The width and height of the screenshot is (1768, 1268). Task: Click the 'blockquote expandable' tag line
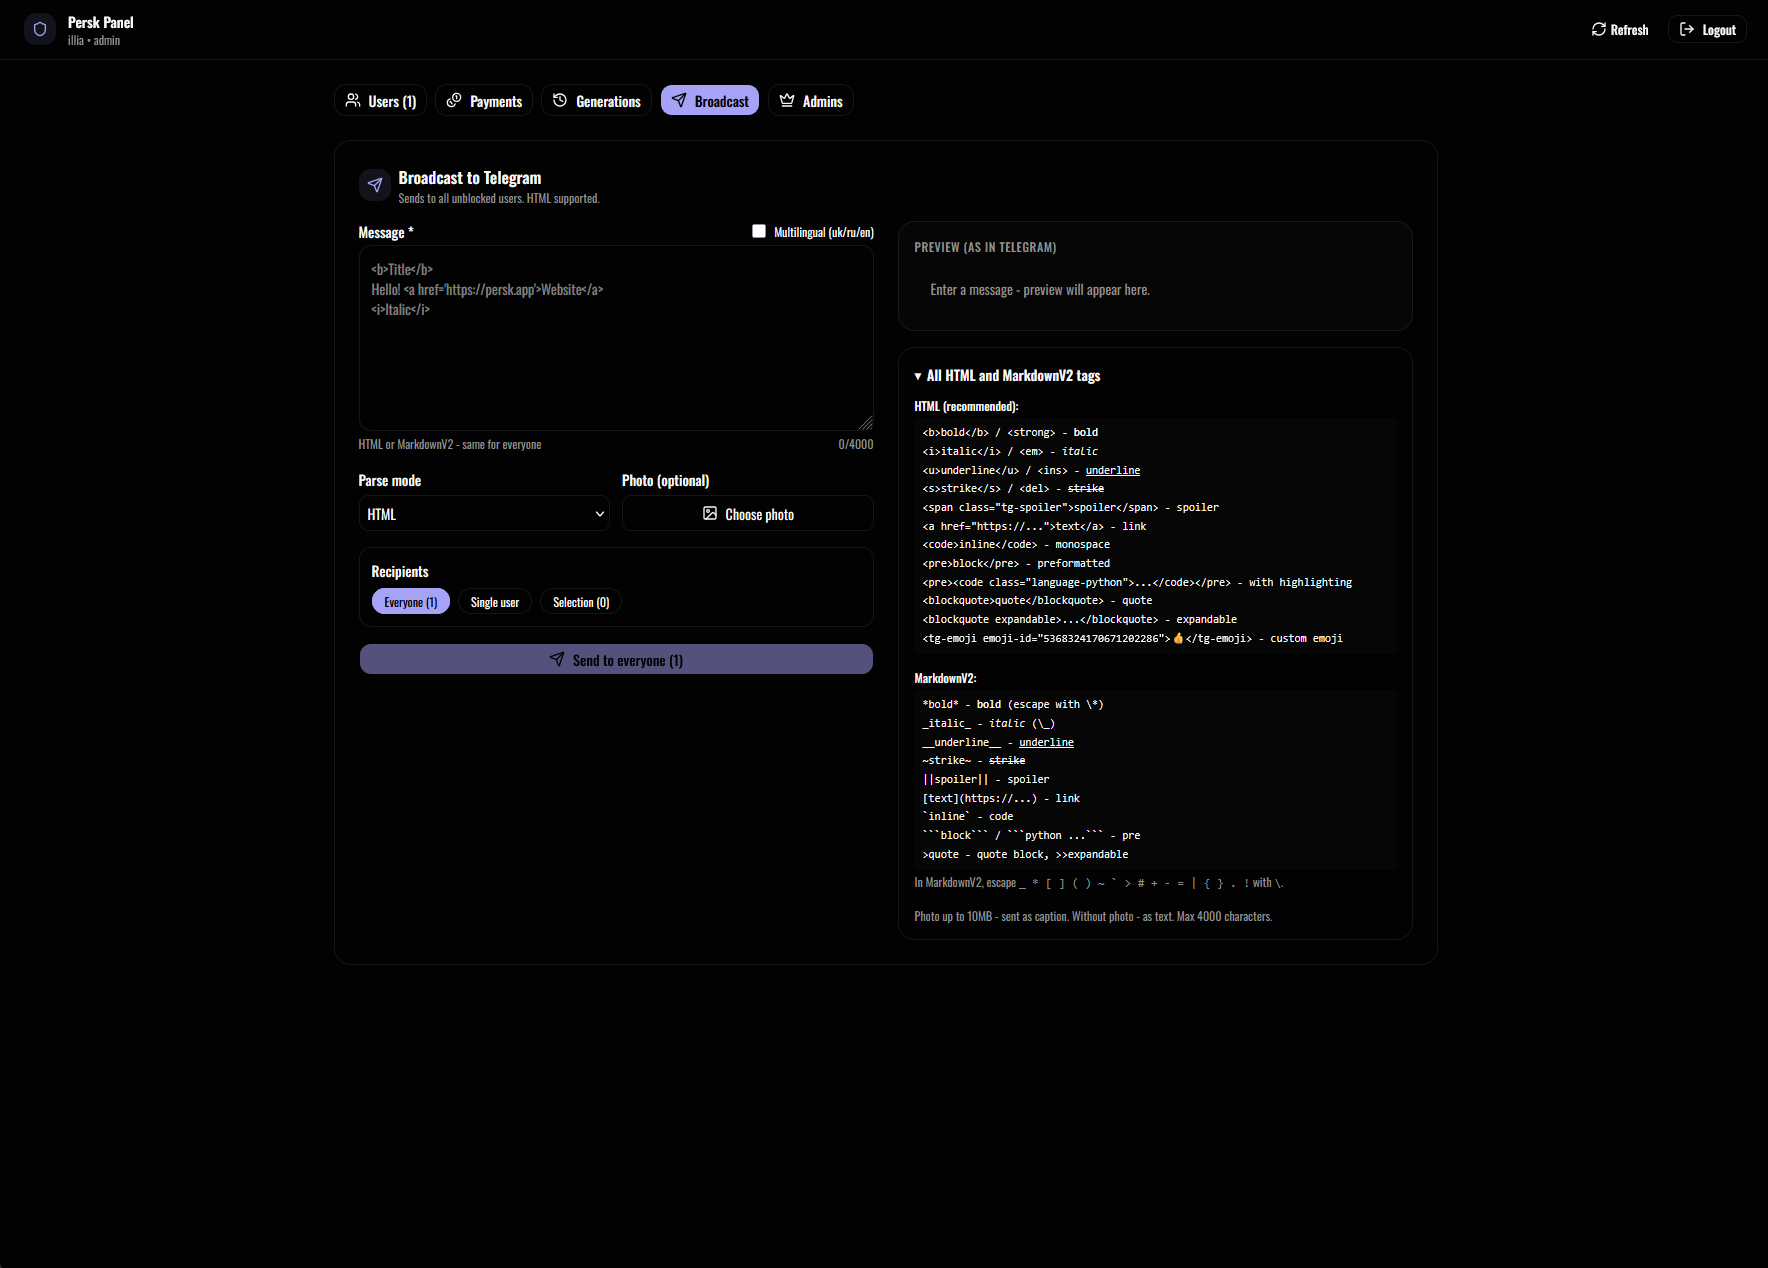click(x=1079, y=619)
